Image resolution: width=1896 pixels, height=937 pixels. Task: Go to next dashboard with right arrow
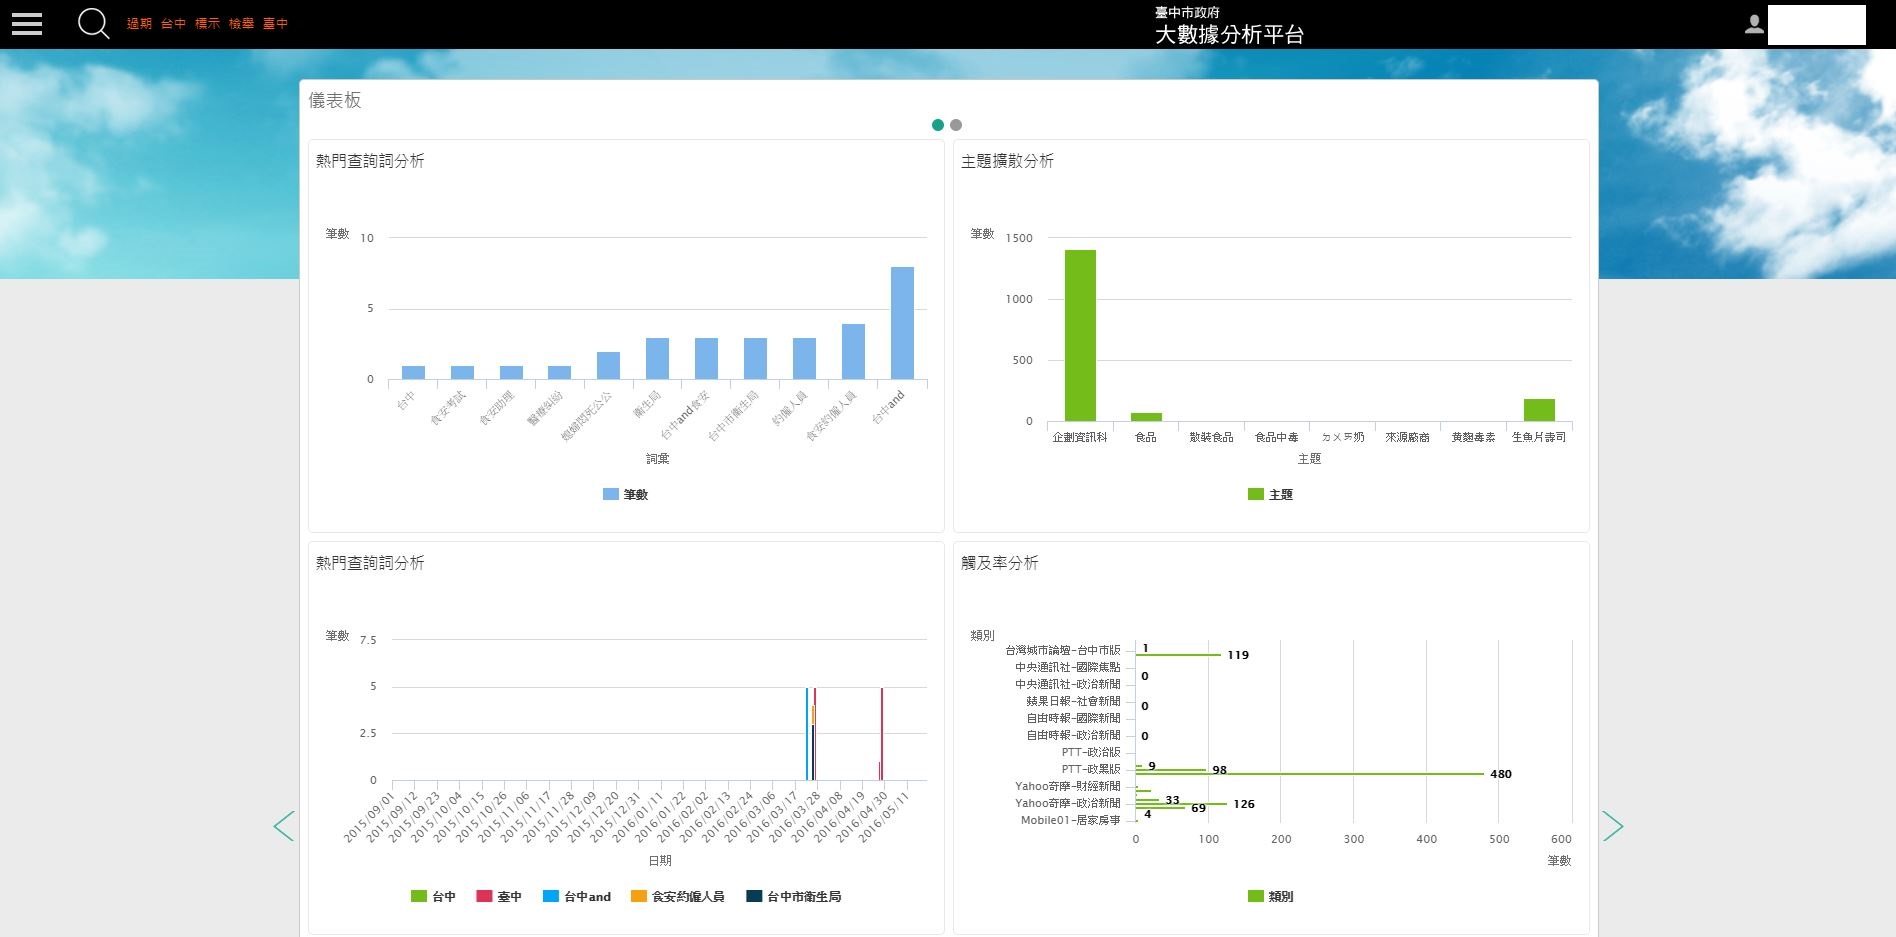(1612, 826)
